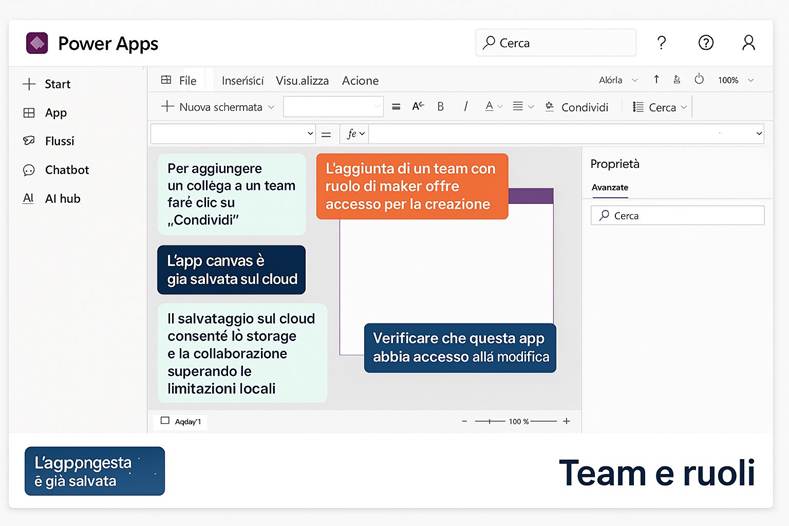This screenshot has width=789, height=526.
Task: Click the text alignment equals icon
Action: tap(396, 107)
